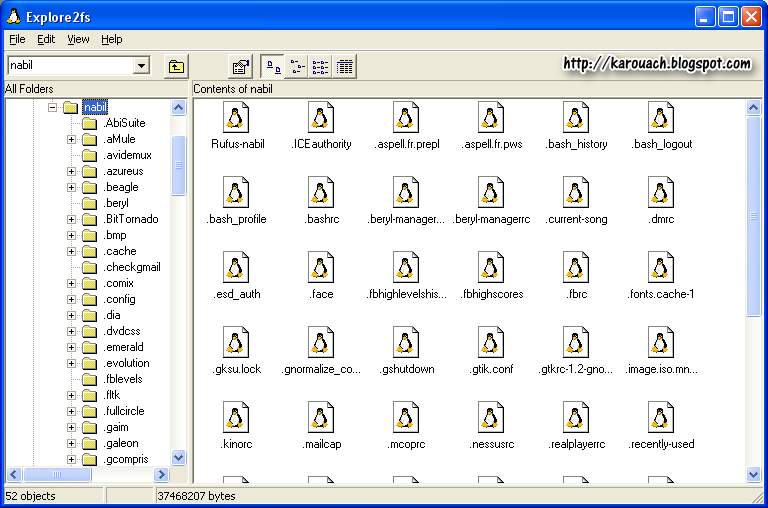
Task: Switch to Small Icons view
Action: (x=297, y=66)
